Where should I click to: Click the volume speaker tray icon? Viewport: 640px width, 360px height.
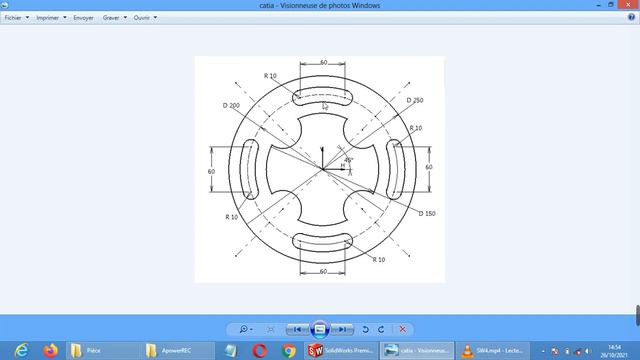(589, 351)
